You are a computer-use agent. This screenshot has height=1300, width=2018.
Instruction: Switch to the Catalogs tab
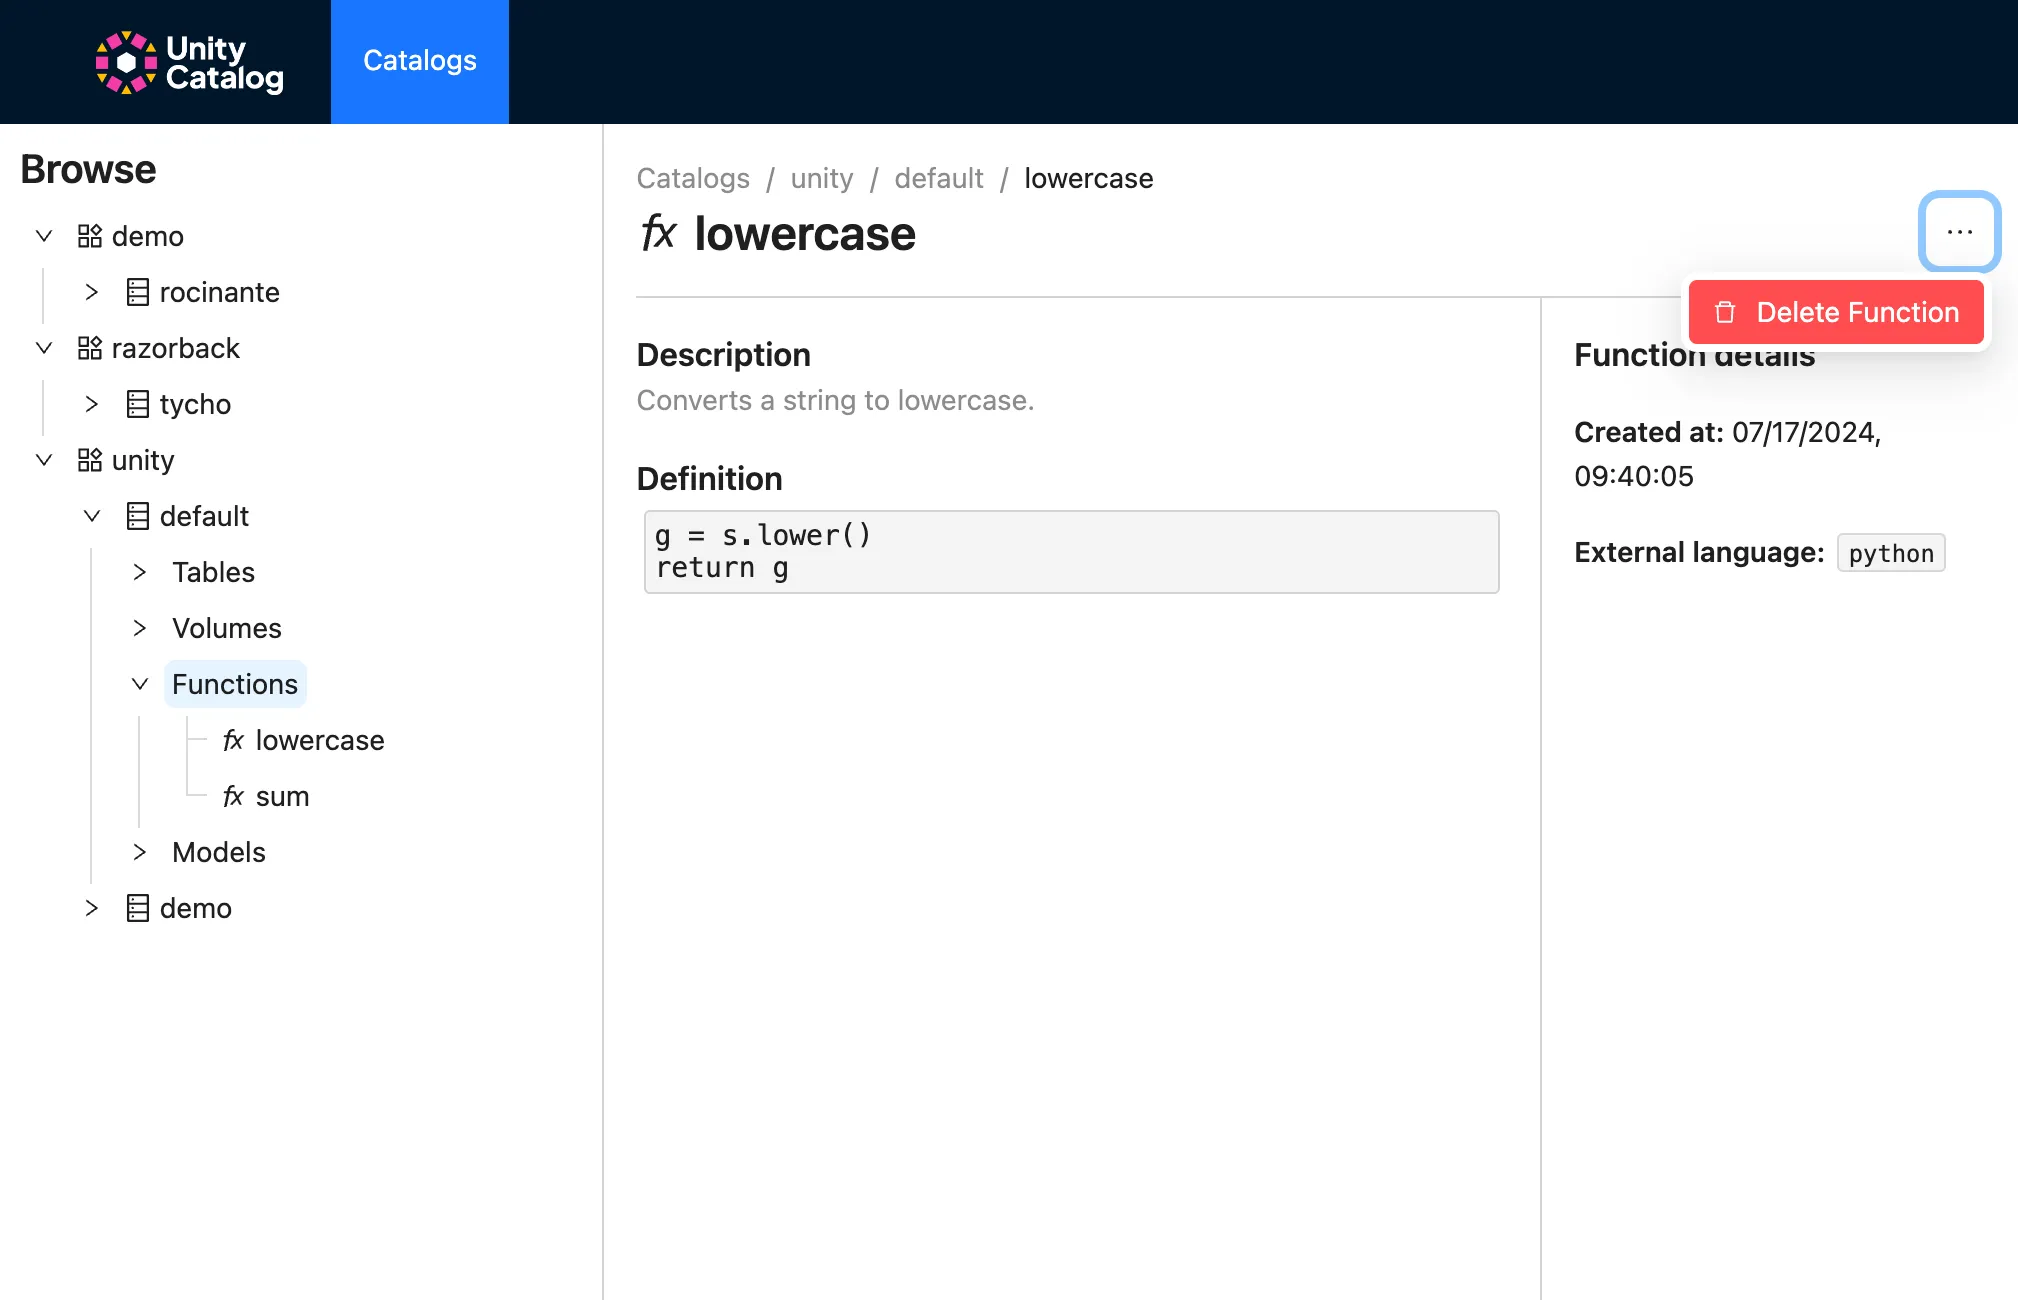point(420,61)
